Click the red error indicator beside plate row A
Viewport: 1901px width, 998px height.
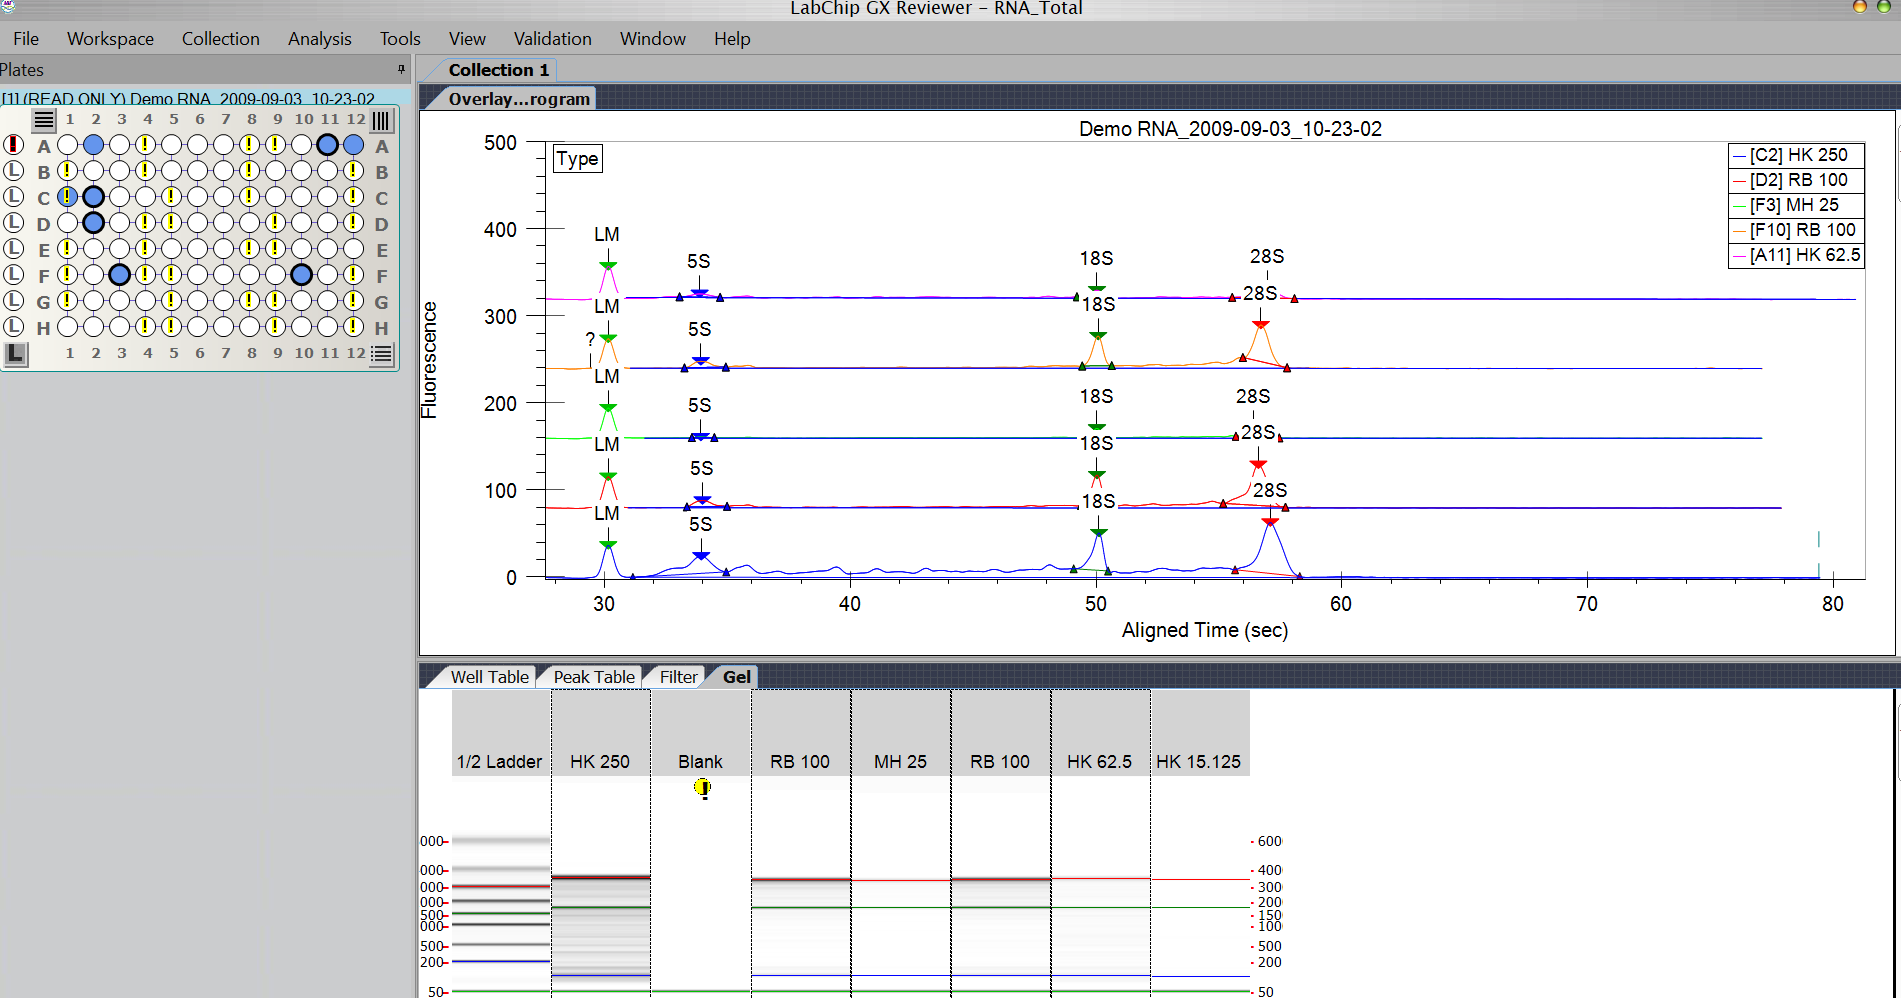pyautogui.click(x=13, y=144)
